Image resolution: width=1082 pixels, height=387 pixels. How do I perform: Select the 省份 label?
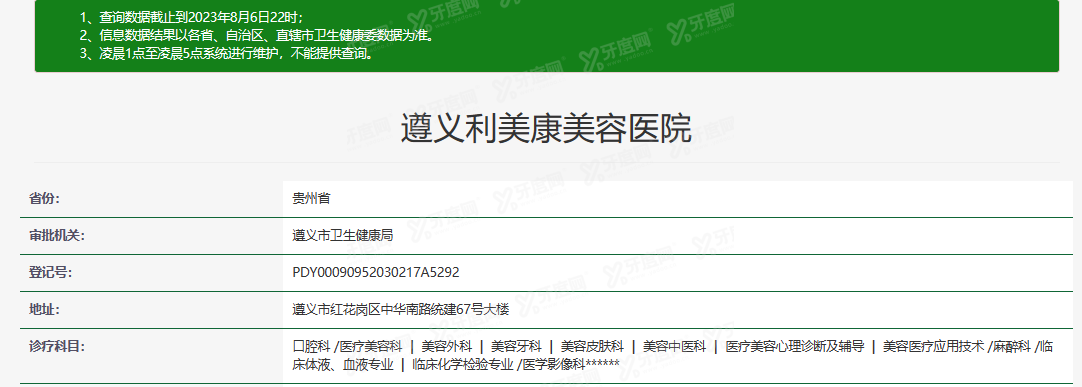tap(45, 199)
